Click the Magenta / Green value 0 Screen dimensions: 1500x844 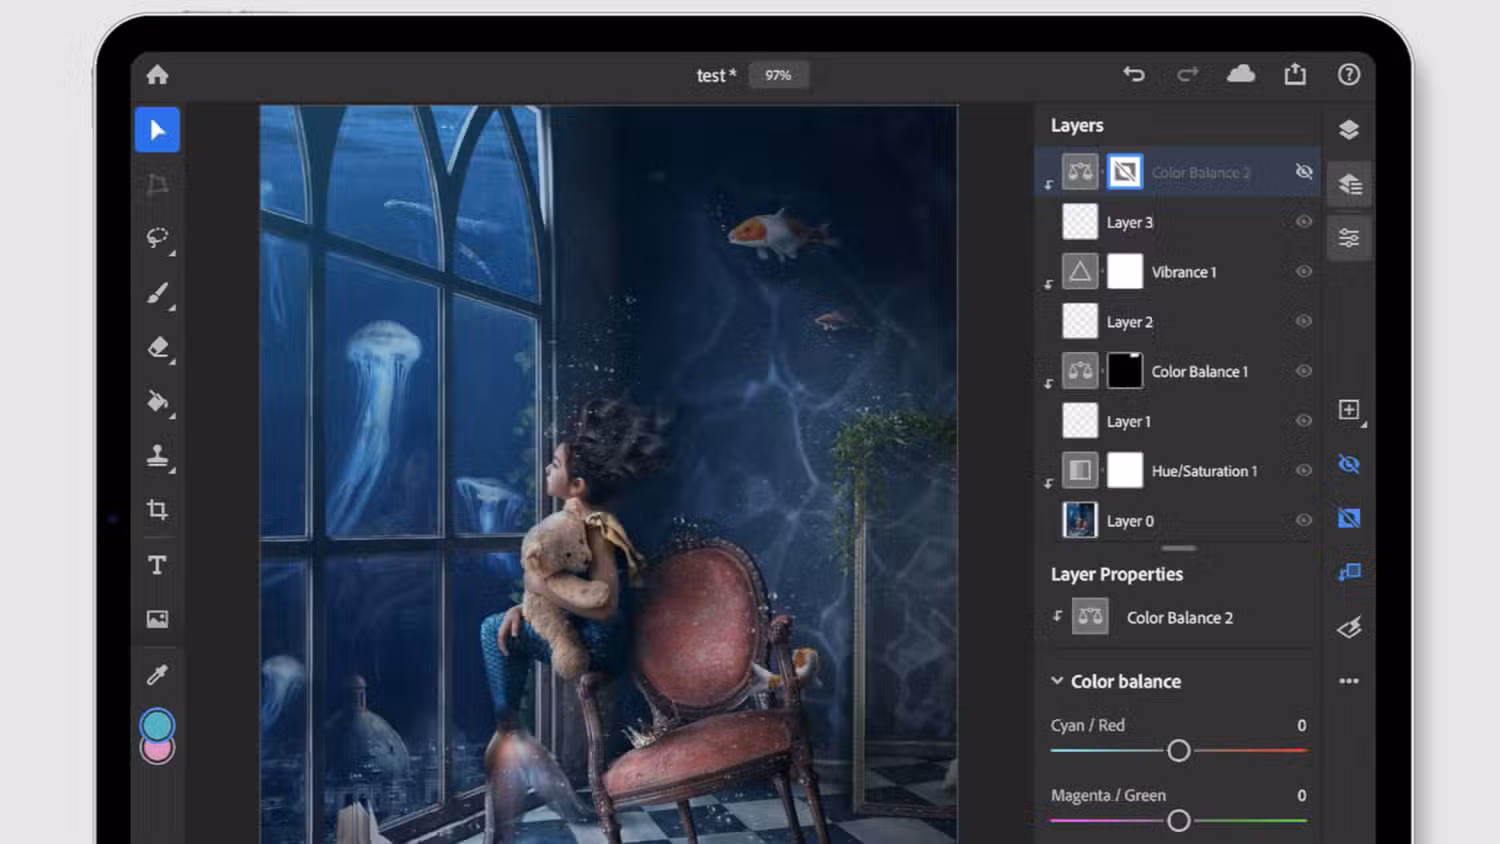[1301, 795]
